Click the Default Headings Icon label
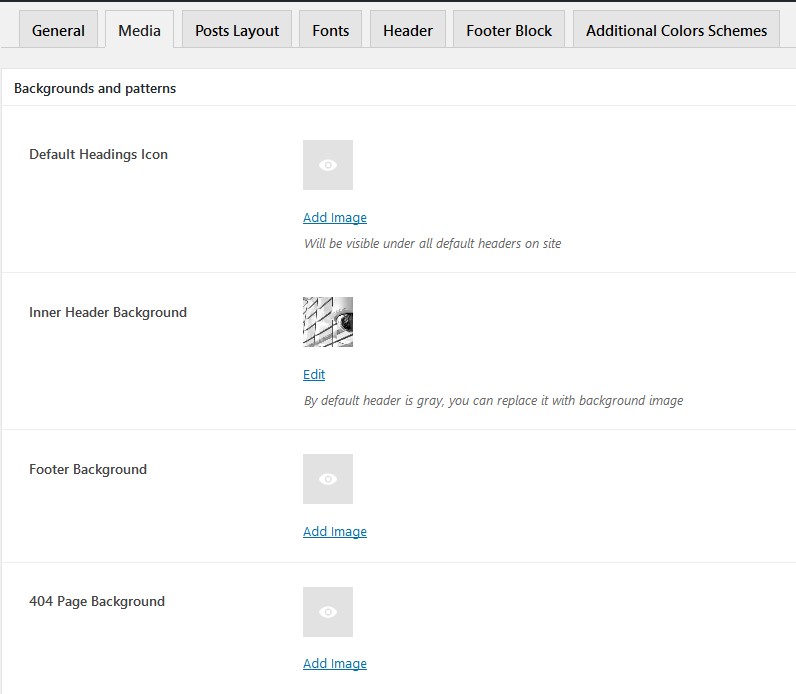The width and height of the screenshot is (796, 694). tap(98, 154)
